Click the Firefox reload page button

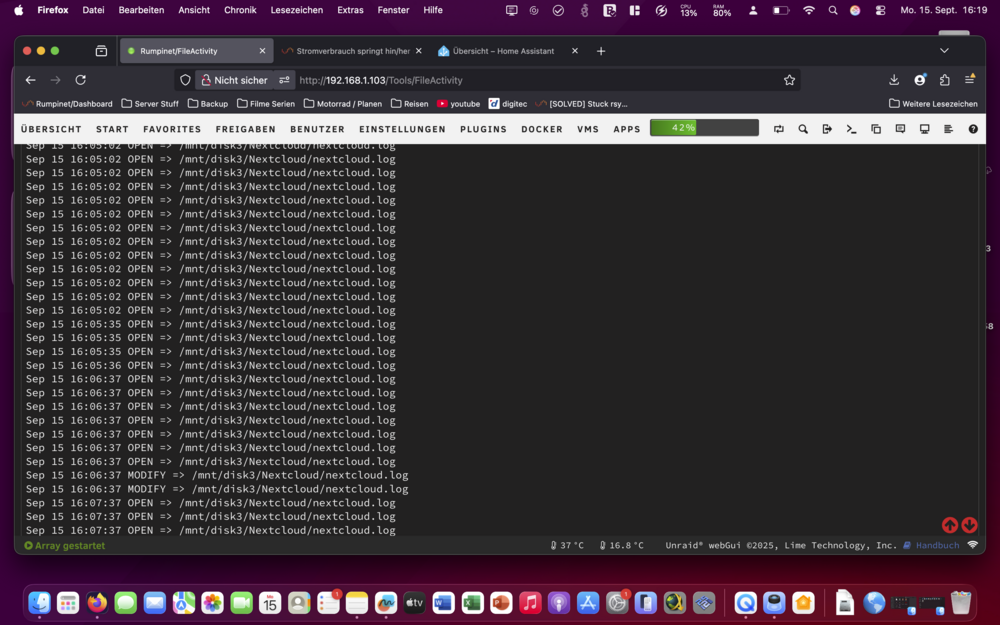point(80,80)
